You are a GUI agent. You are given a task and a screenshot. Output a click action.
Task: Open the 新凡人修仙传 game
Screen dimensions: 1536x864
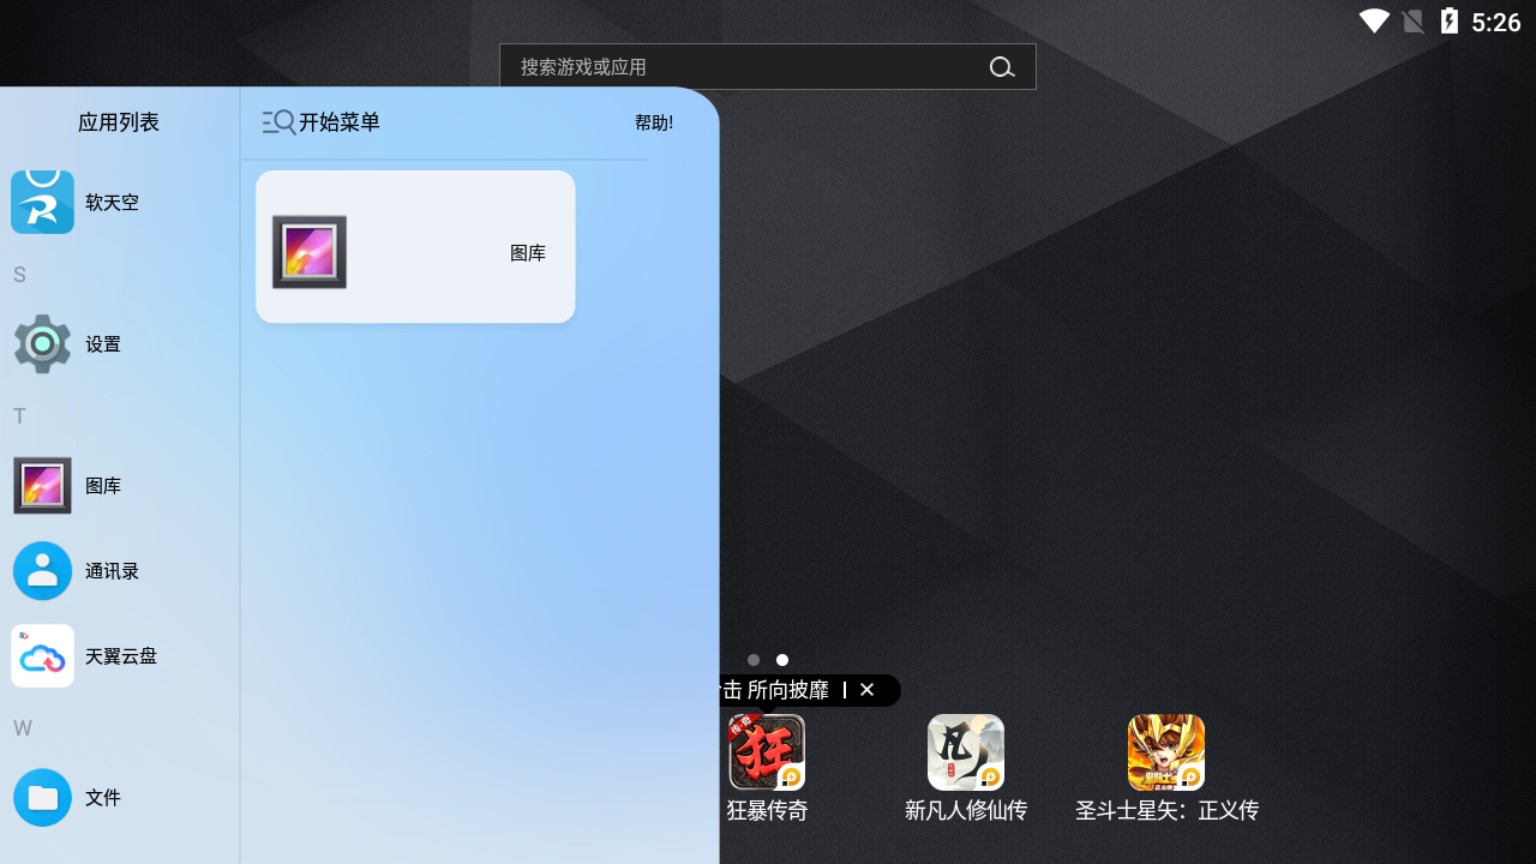tap(965, 752)
